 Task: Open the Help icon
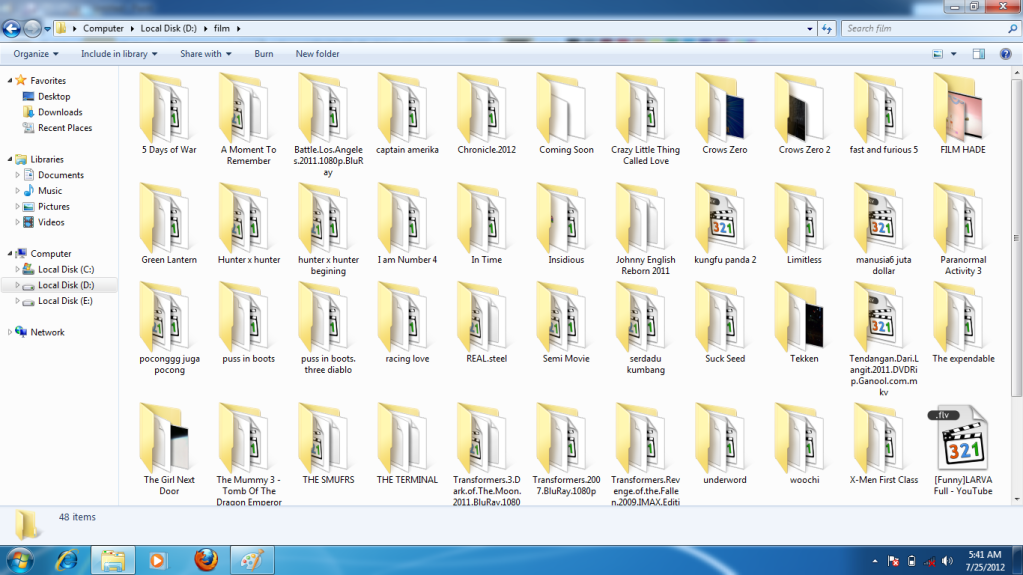coord(1005,54)
